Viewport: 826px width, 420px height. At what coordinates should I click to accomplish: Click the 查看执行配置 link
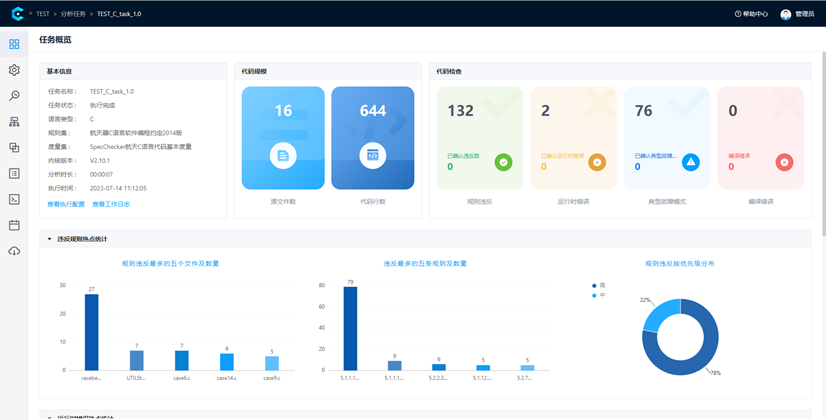pyautogui.click(x=66, y=204)
